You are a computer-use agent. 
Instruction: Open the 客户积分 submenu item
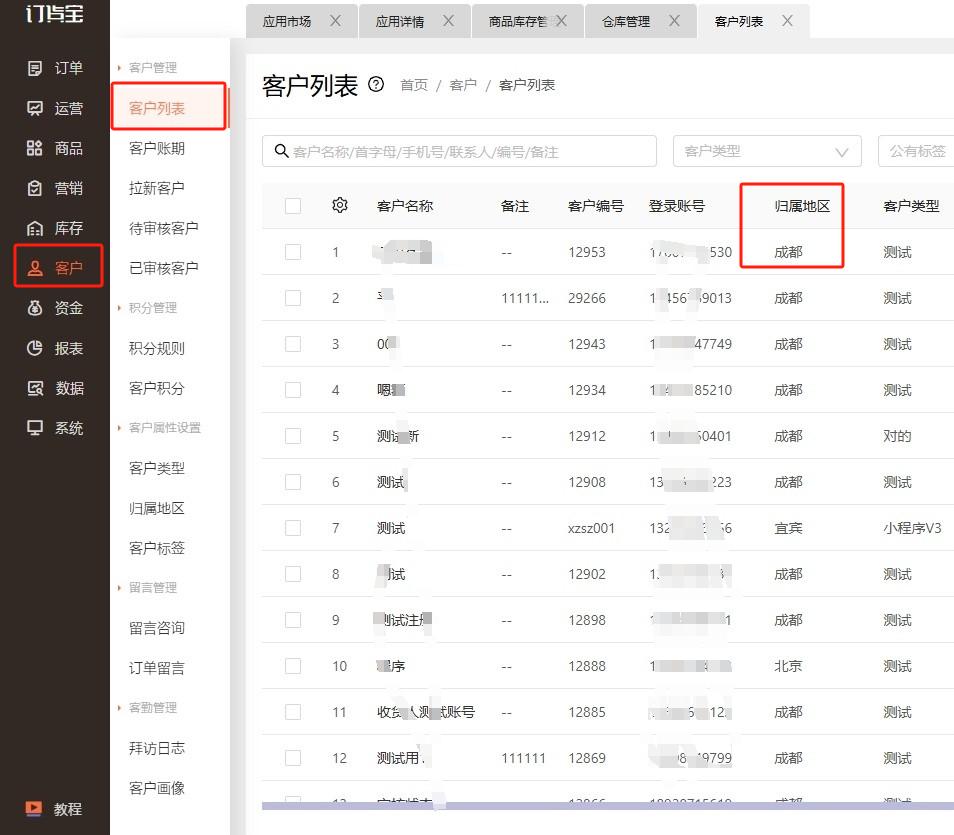point(157,388)
